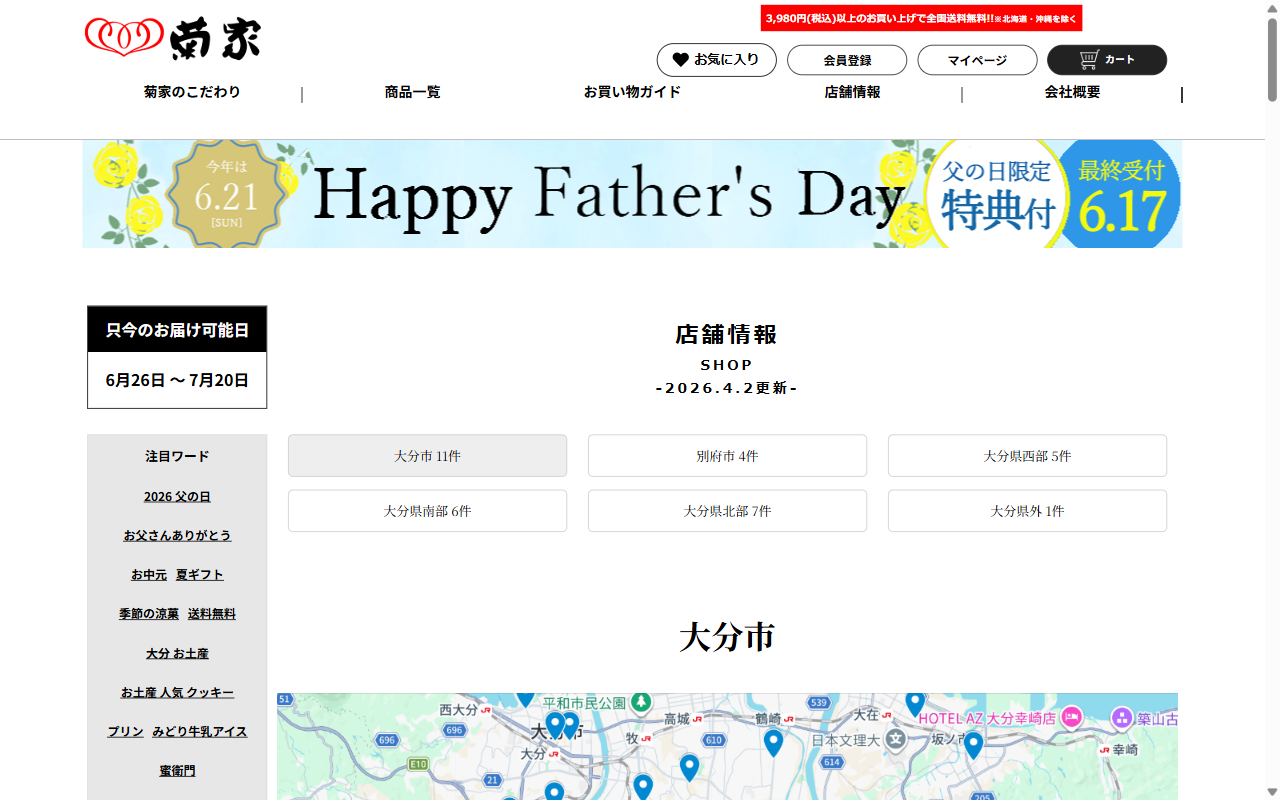Open 会社概要 menu item
The image size is (1280, 800).
[1072, 92]
